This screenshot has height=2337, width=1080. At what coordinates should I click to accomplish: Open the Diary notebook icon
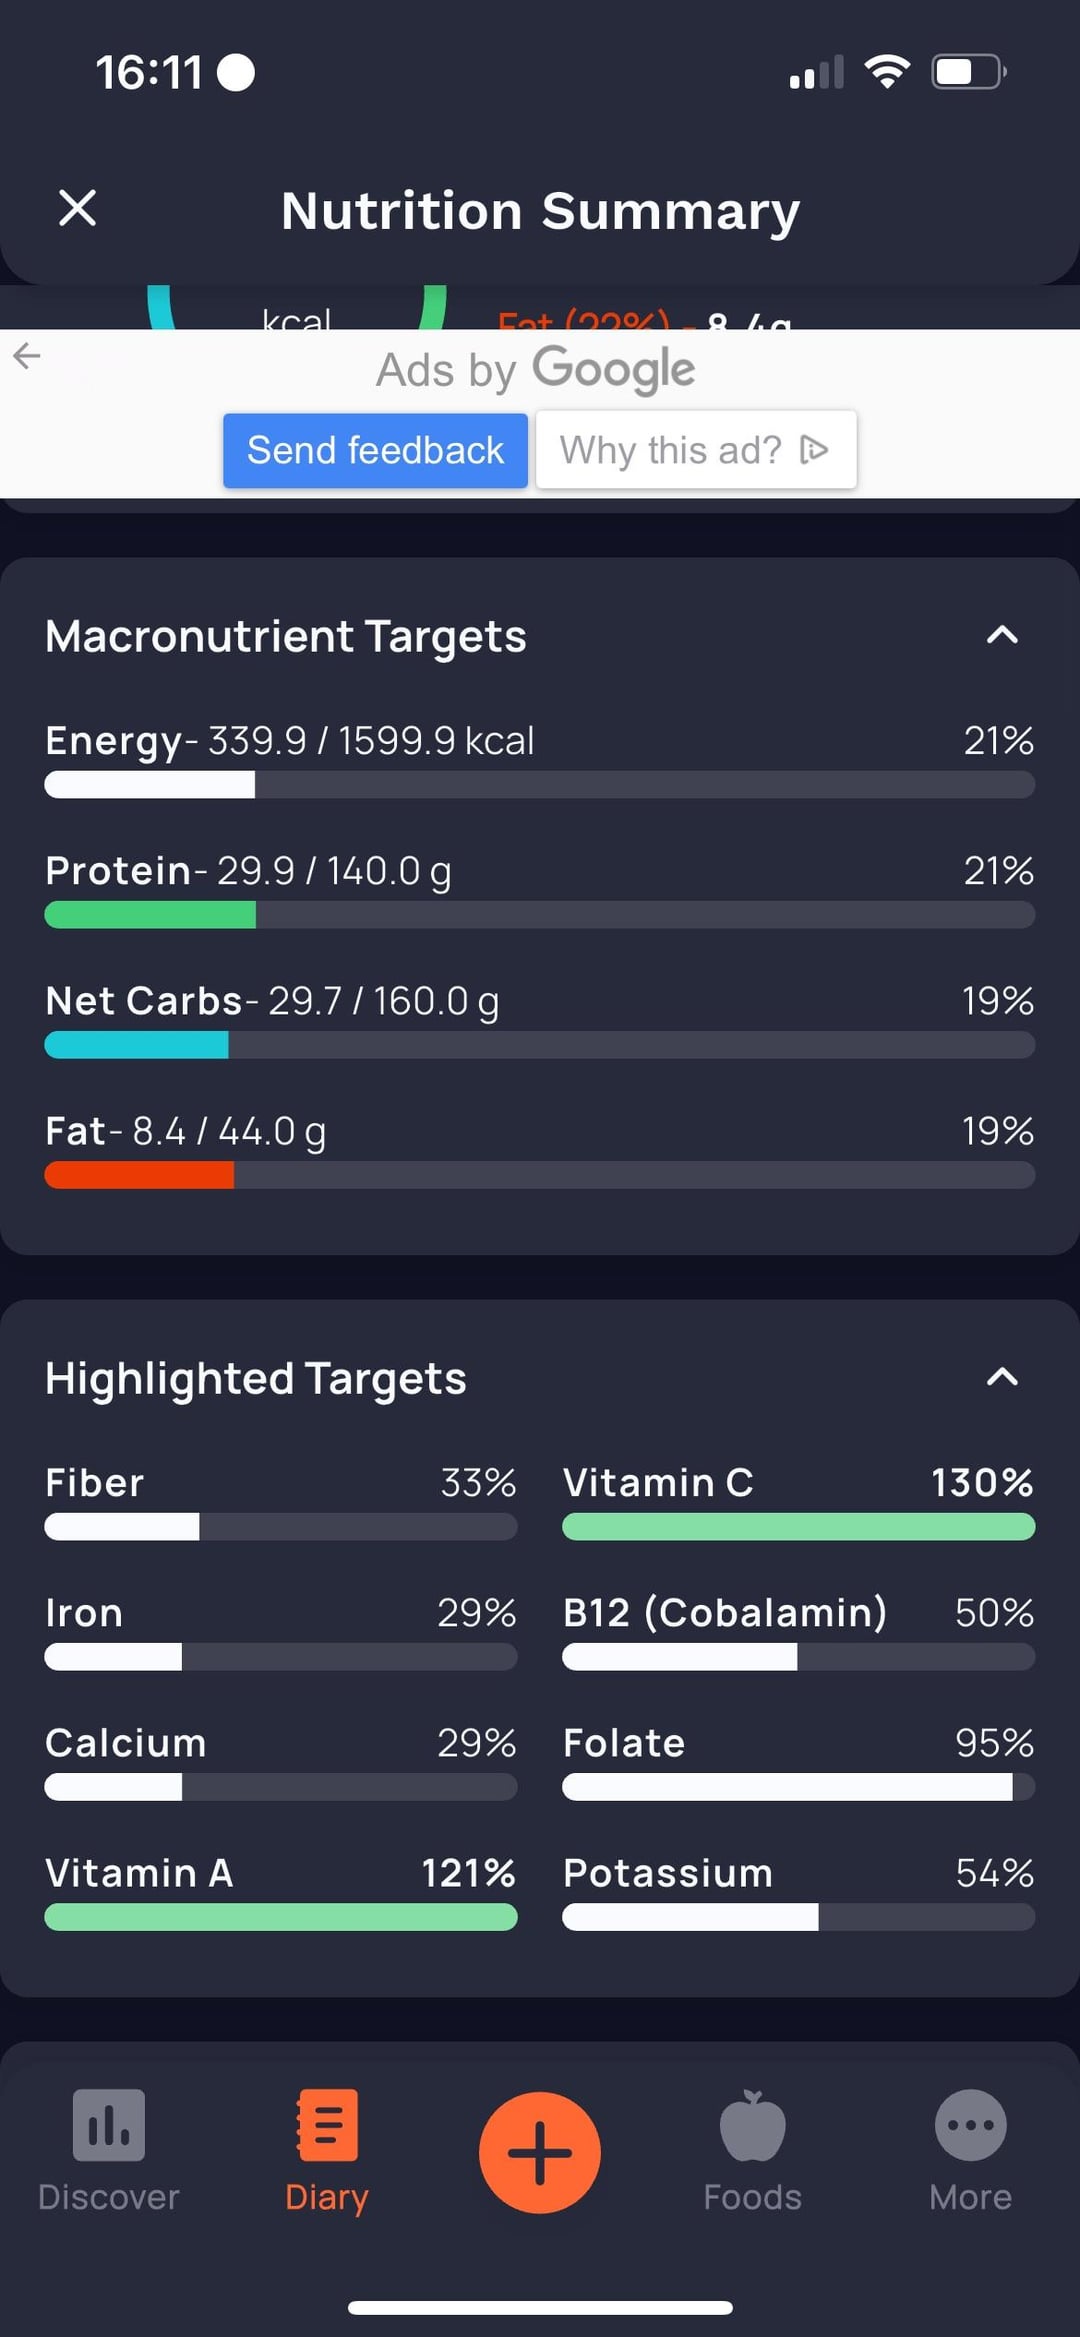(327, 2124)
